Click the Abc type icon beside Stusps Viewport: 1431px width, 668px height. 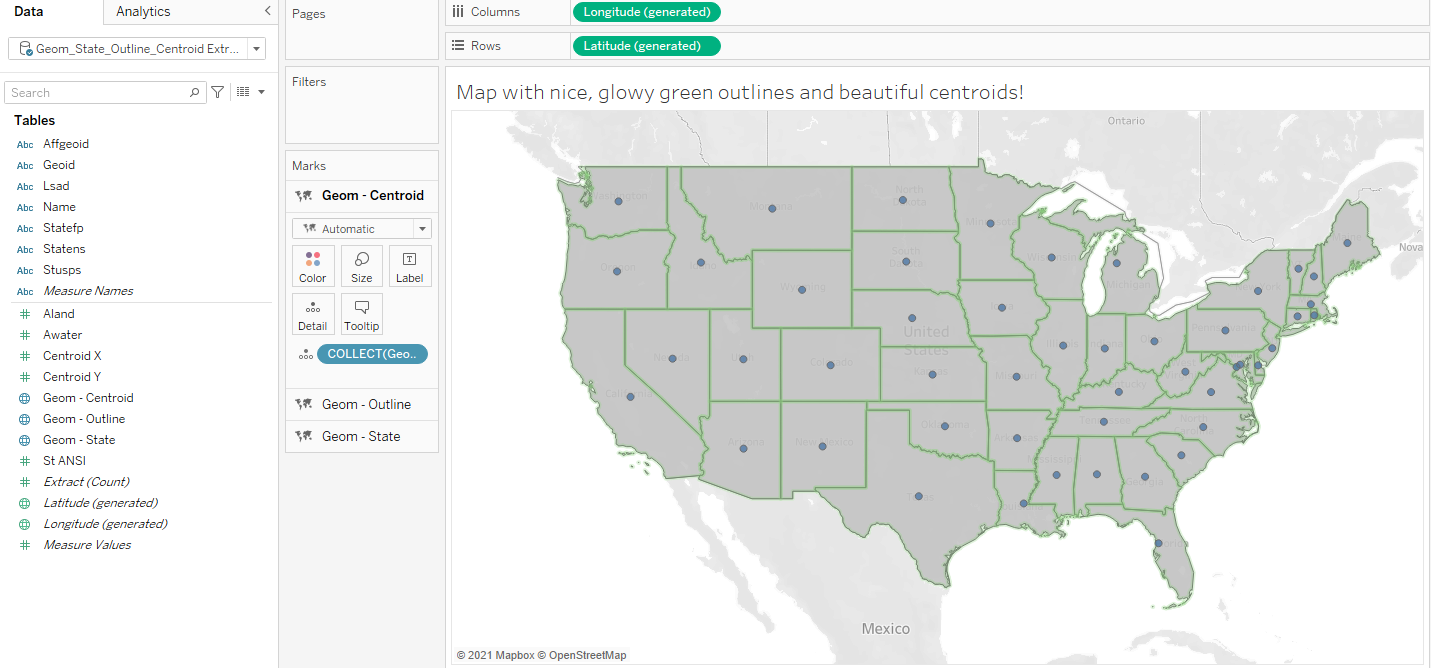(25, 271)
